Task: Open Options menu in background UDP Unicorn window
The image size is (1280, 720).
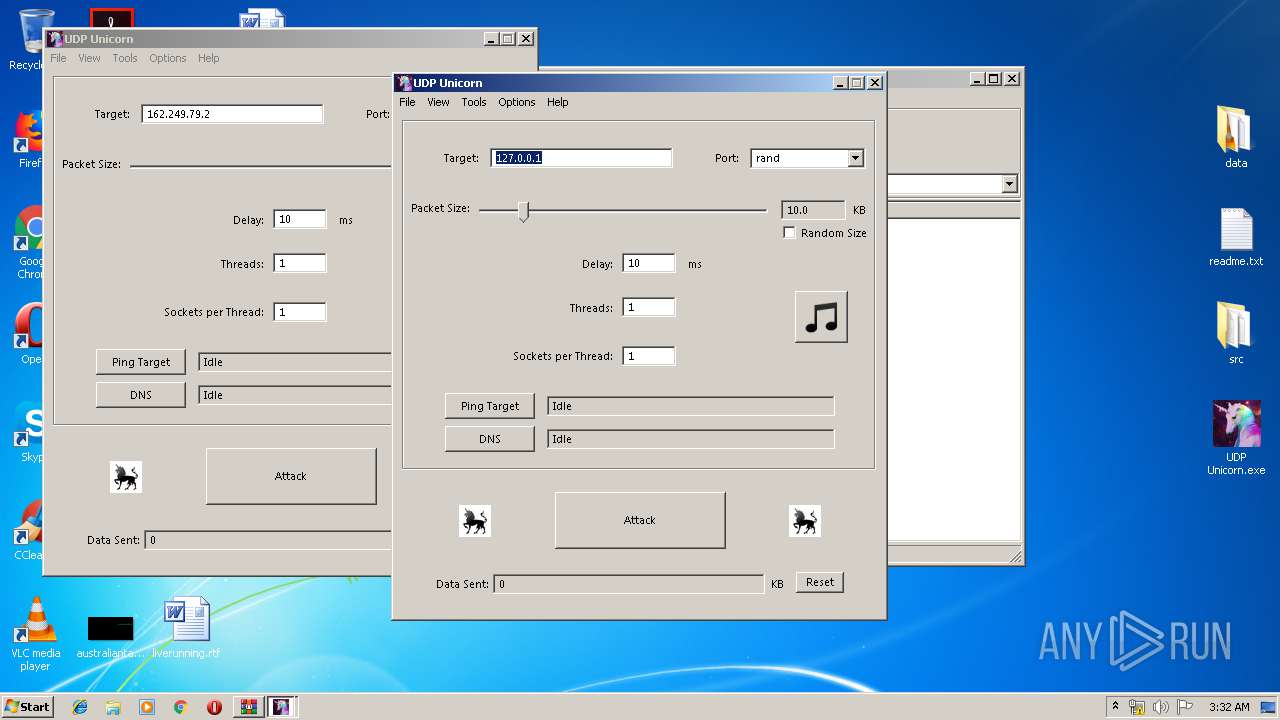Action: (168, 58)
